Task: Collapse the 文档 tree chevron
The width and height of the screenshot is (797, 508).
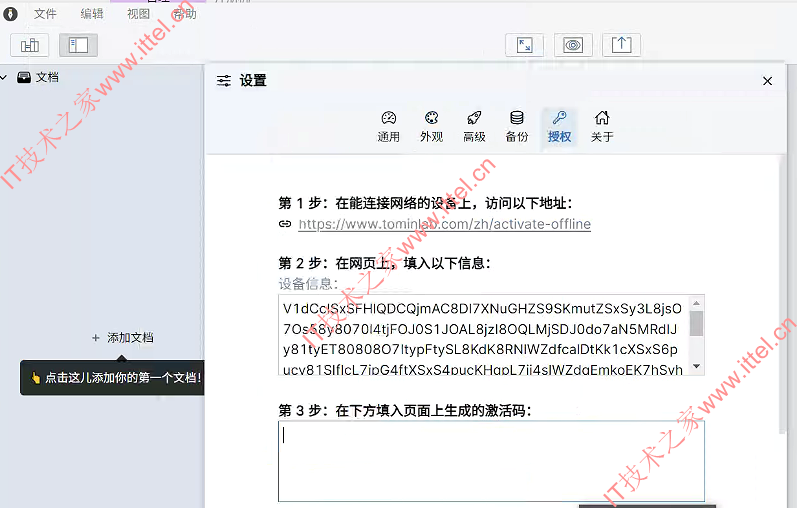Action: (4, 78)
